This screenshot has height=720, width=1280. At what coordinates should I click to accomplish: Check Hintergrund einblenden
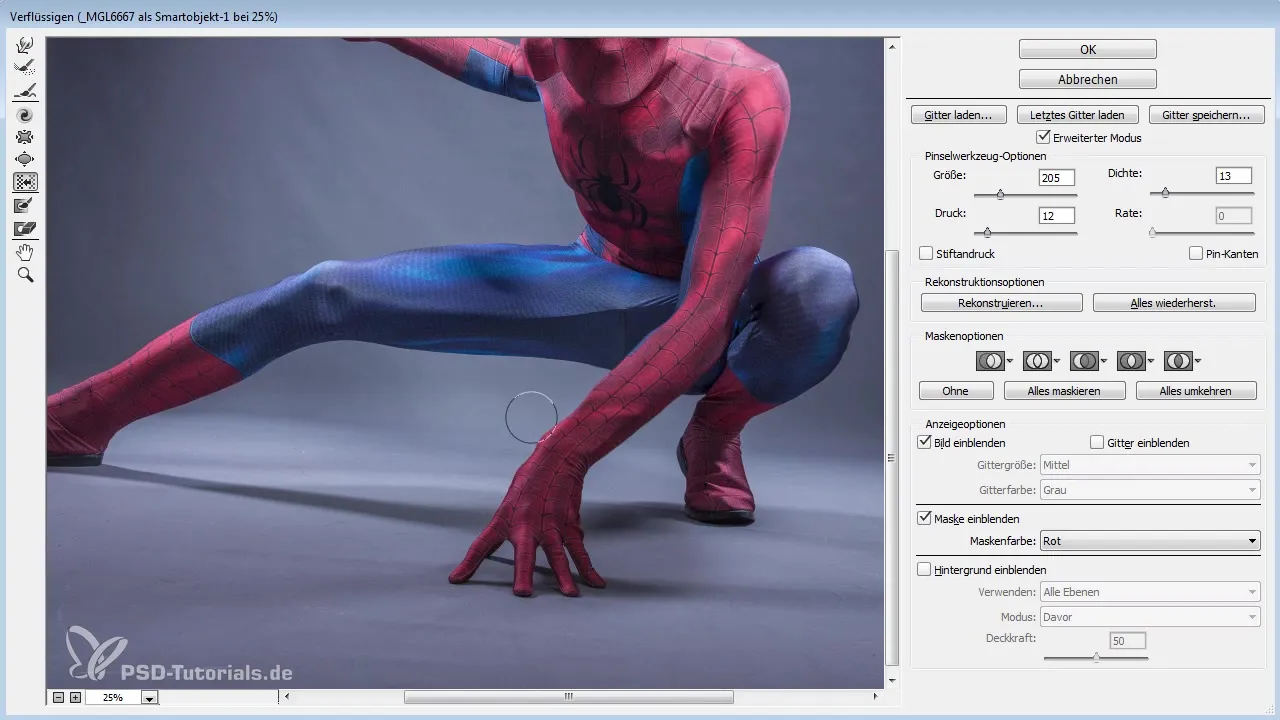(x=924, y=570)
